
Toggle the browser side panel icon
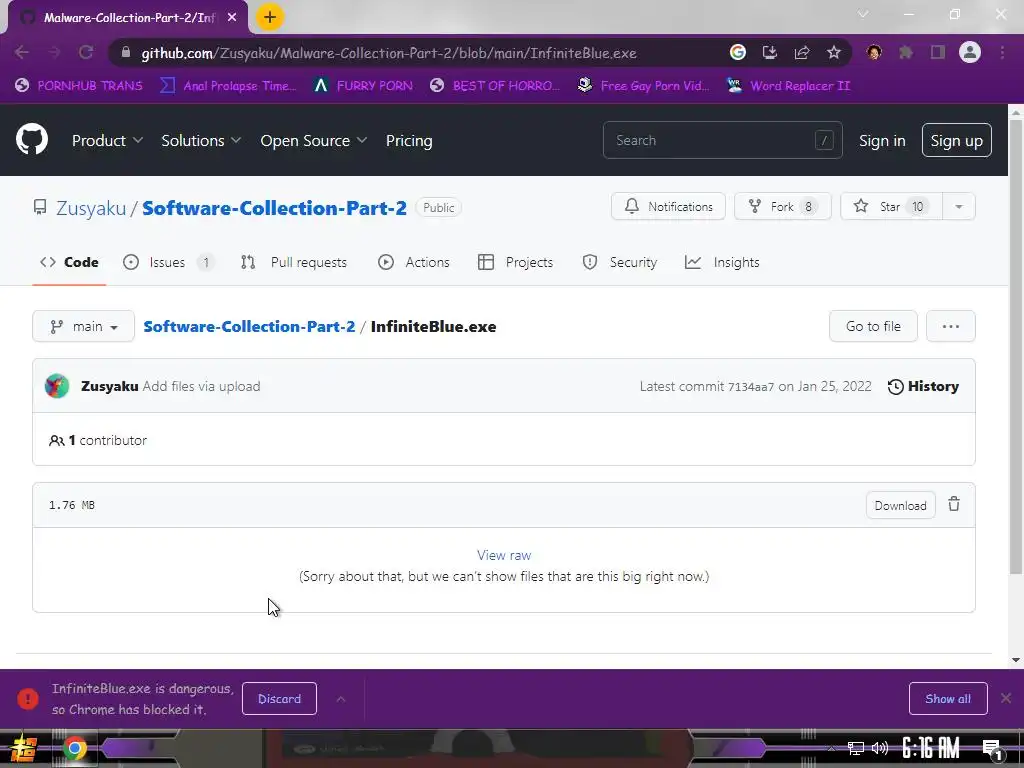pos(938,52)
